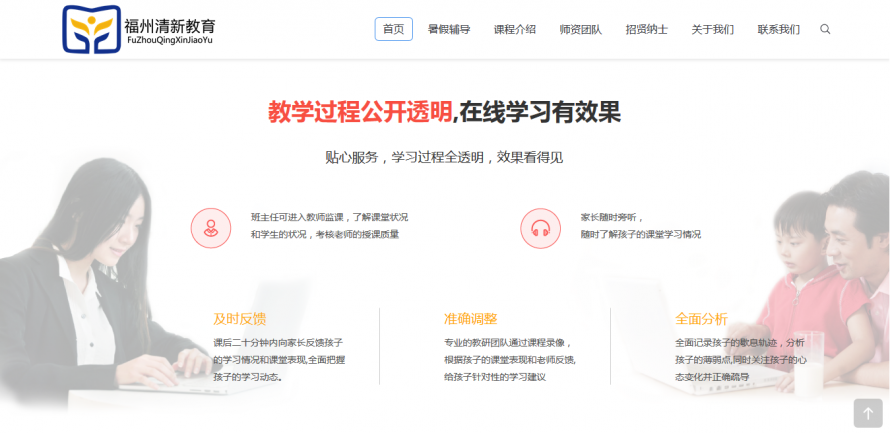
Task: Select the 准确调整 heading
Action: 470,319
